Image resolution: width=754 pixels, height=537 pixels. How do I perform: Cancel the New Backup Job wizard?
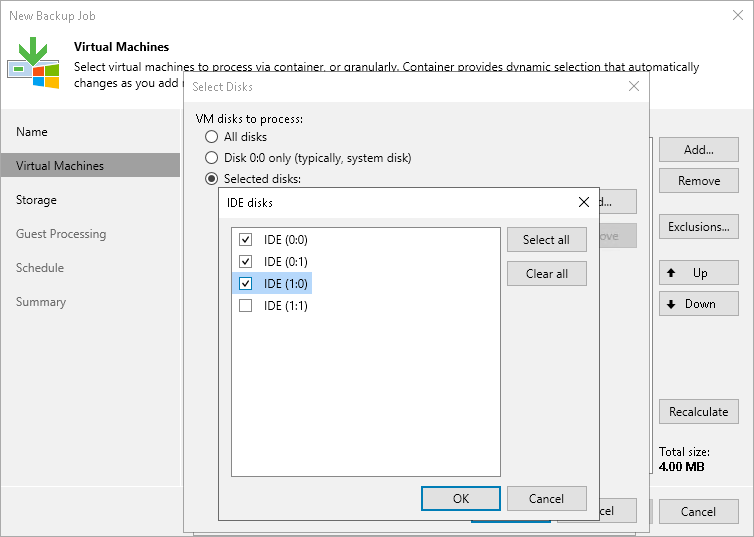(699, 512)
